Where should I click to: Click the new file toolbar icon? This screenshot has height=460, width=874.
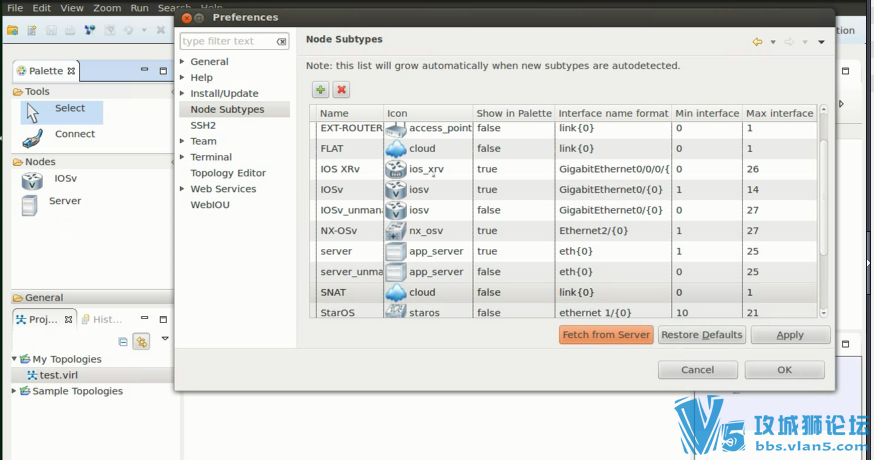coord(32,30)
